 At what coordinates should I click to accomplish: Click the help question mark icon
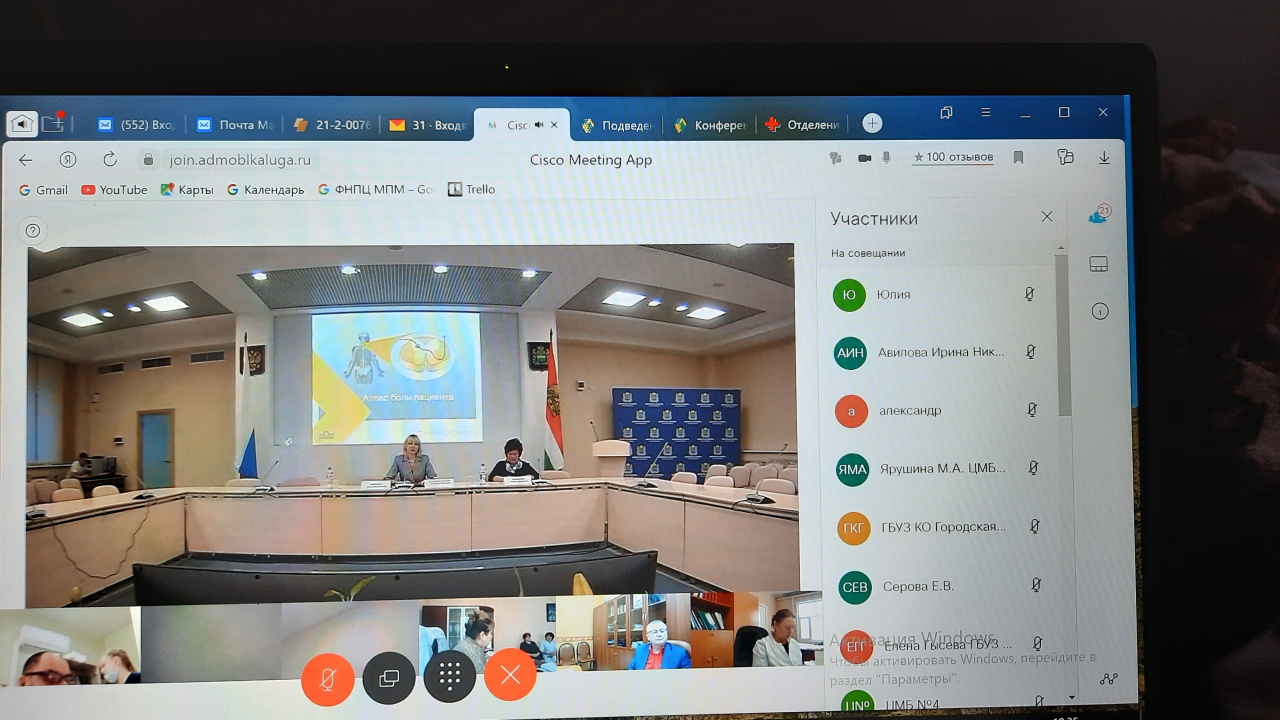(x=33, y=231)
